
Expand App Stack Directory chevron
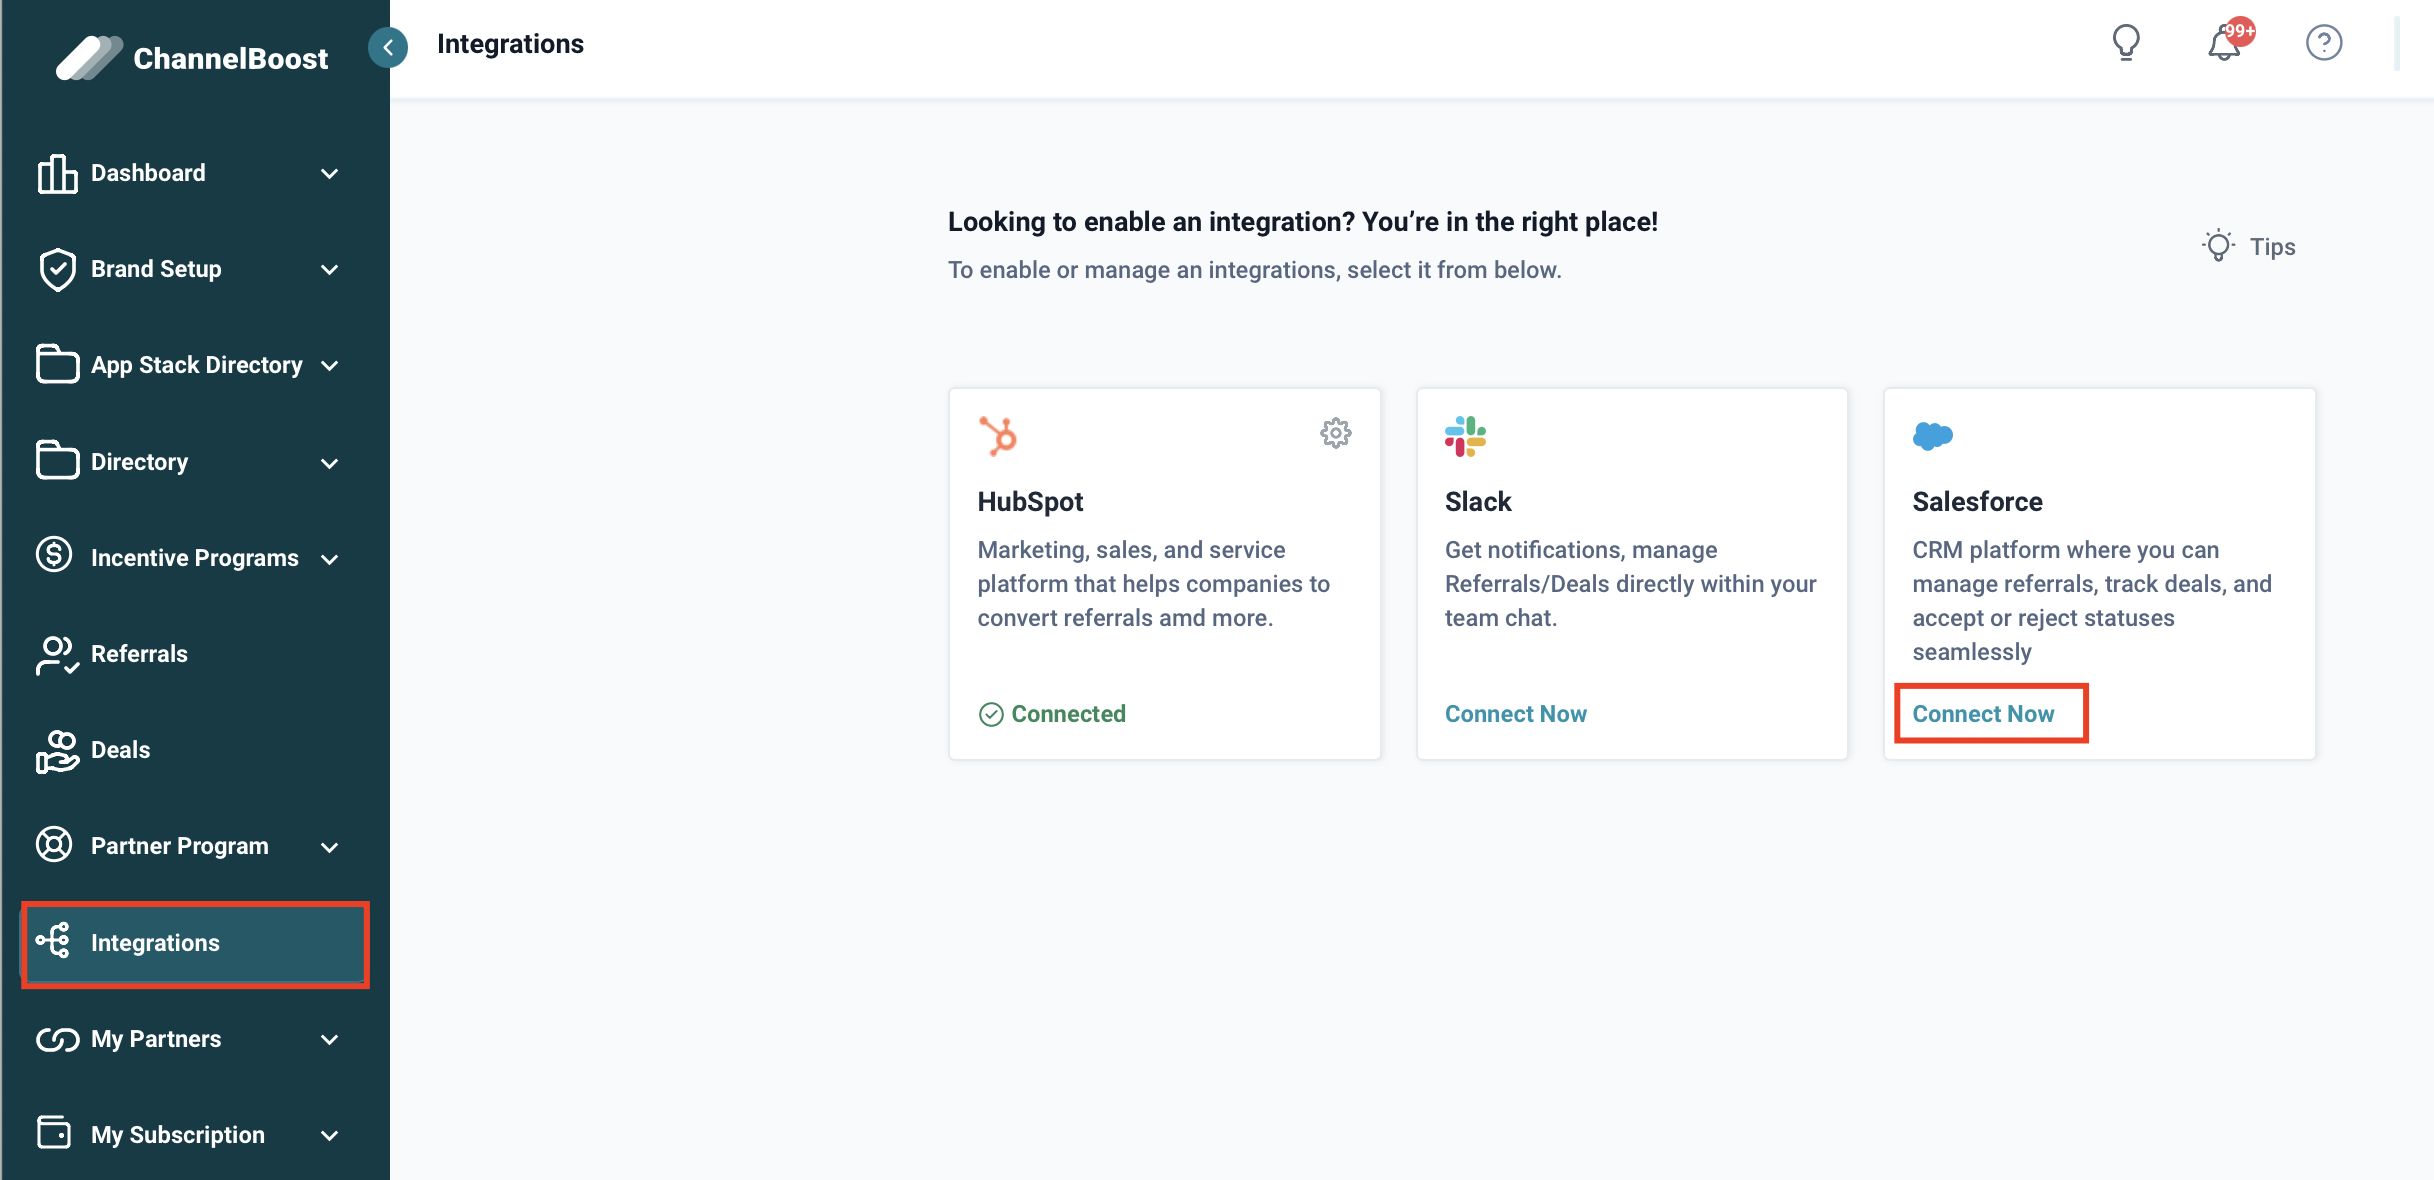tap(329, 366)
